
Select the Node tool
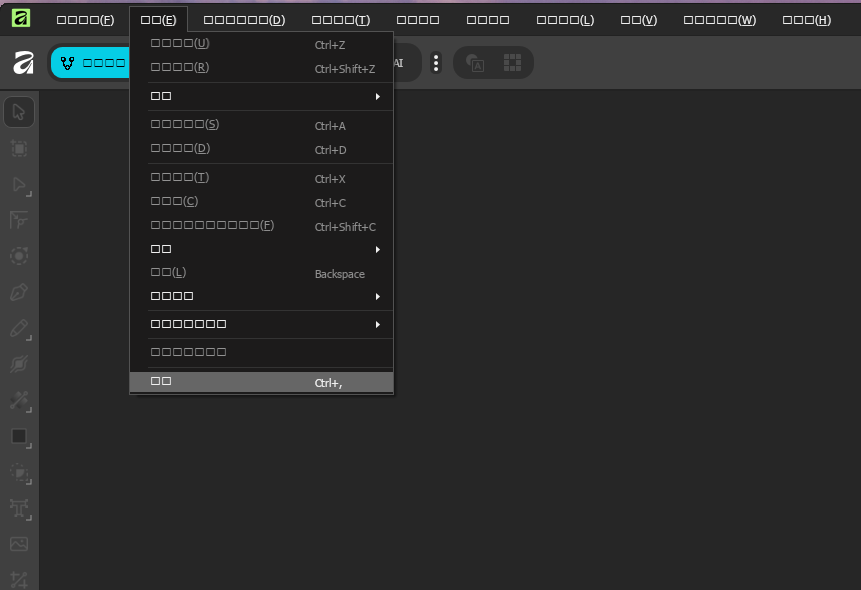click(x=18, y=185)
